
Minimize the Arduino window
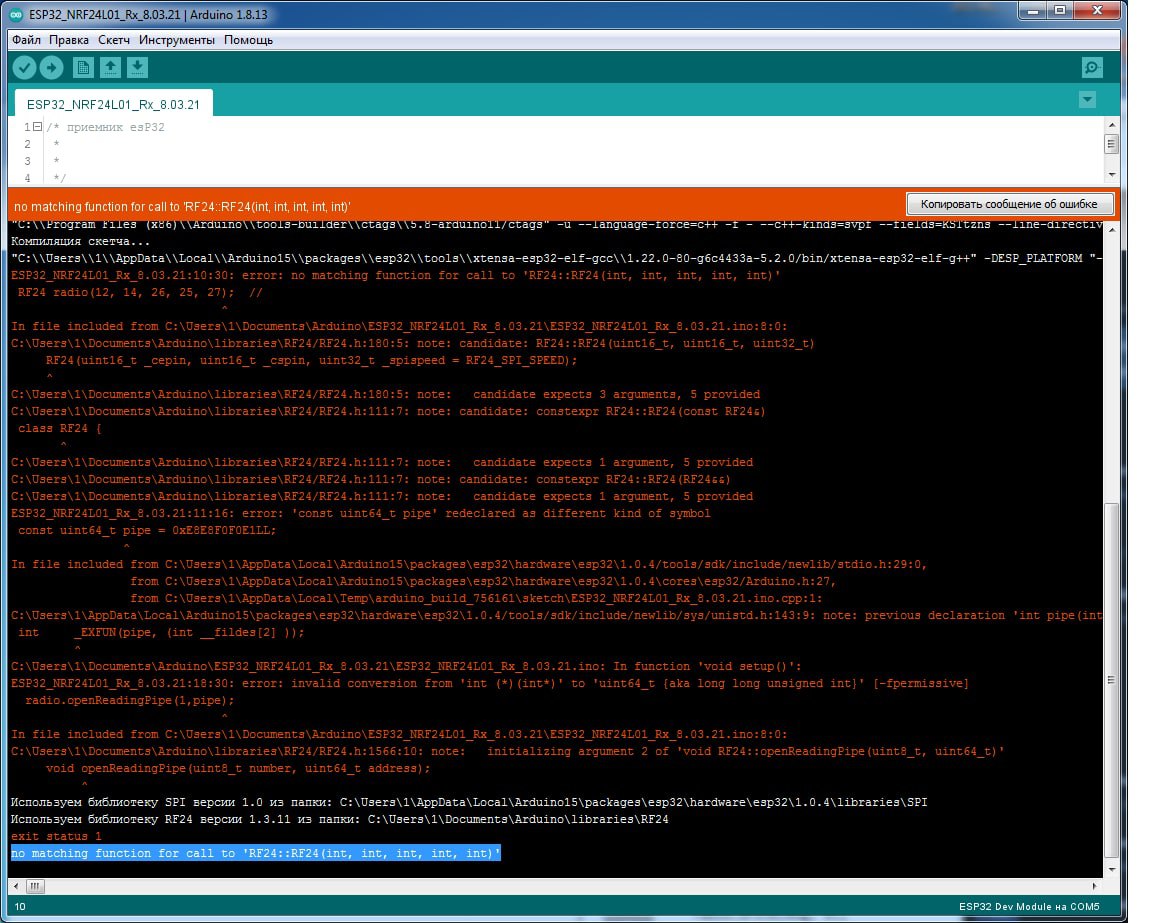pos(1034,11)
